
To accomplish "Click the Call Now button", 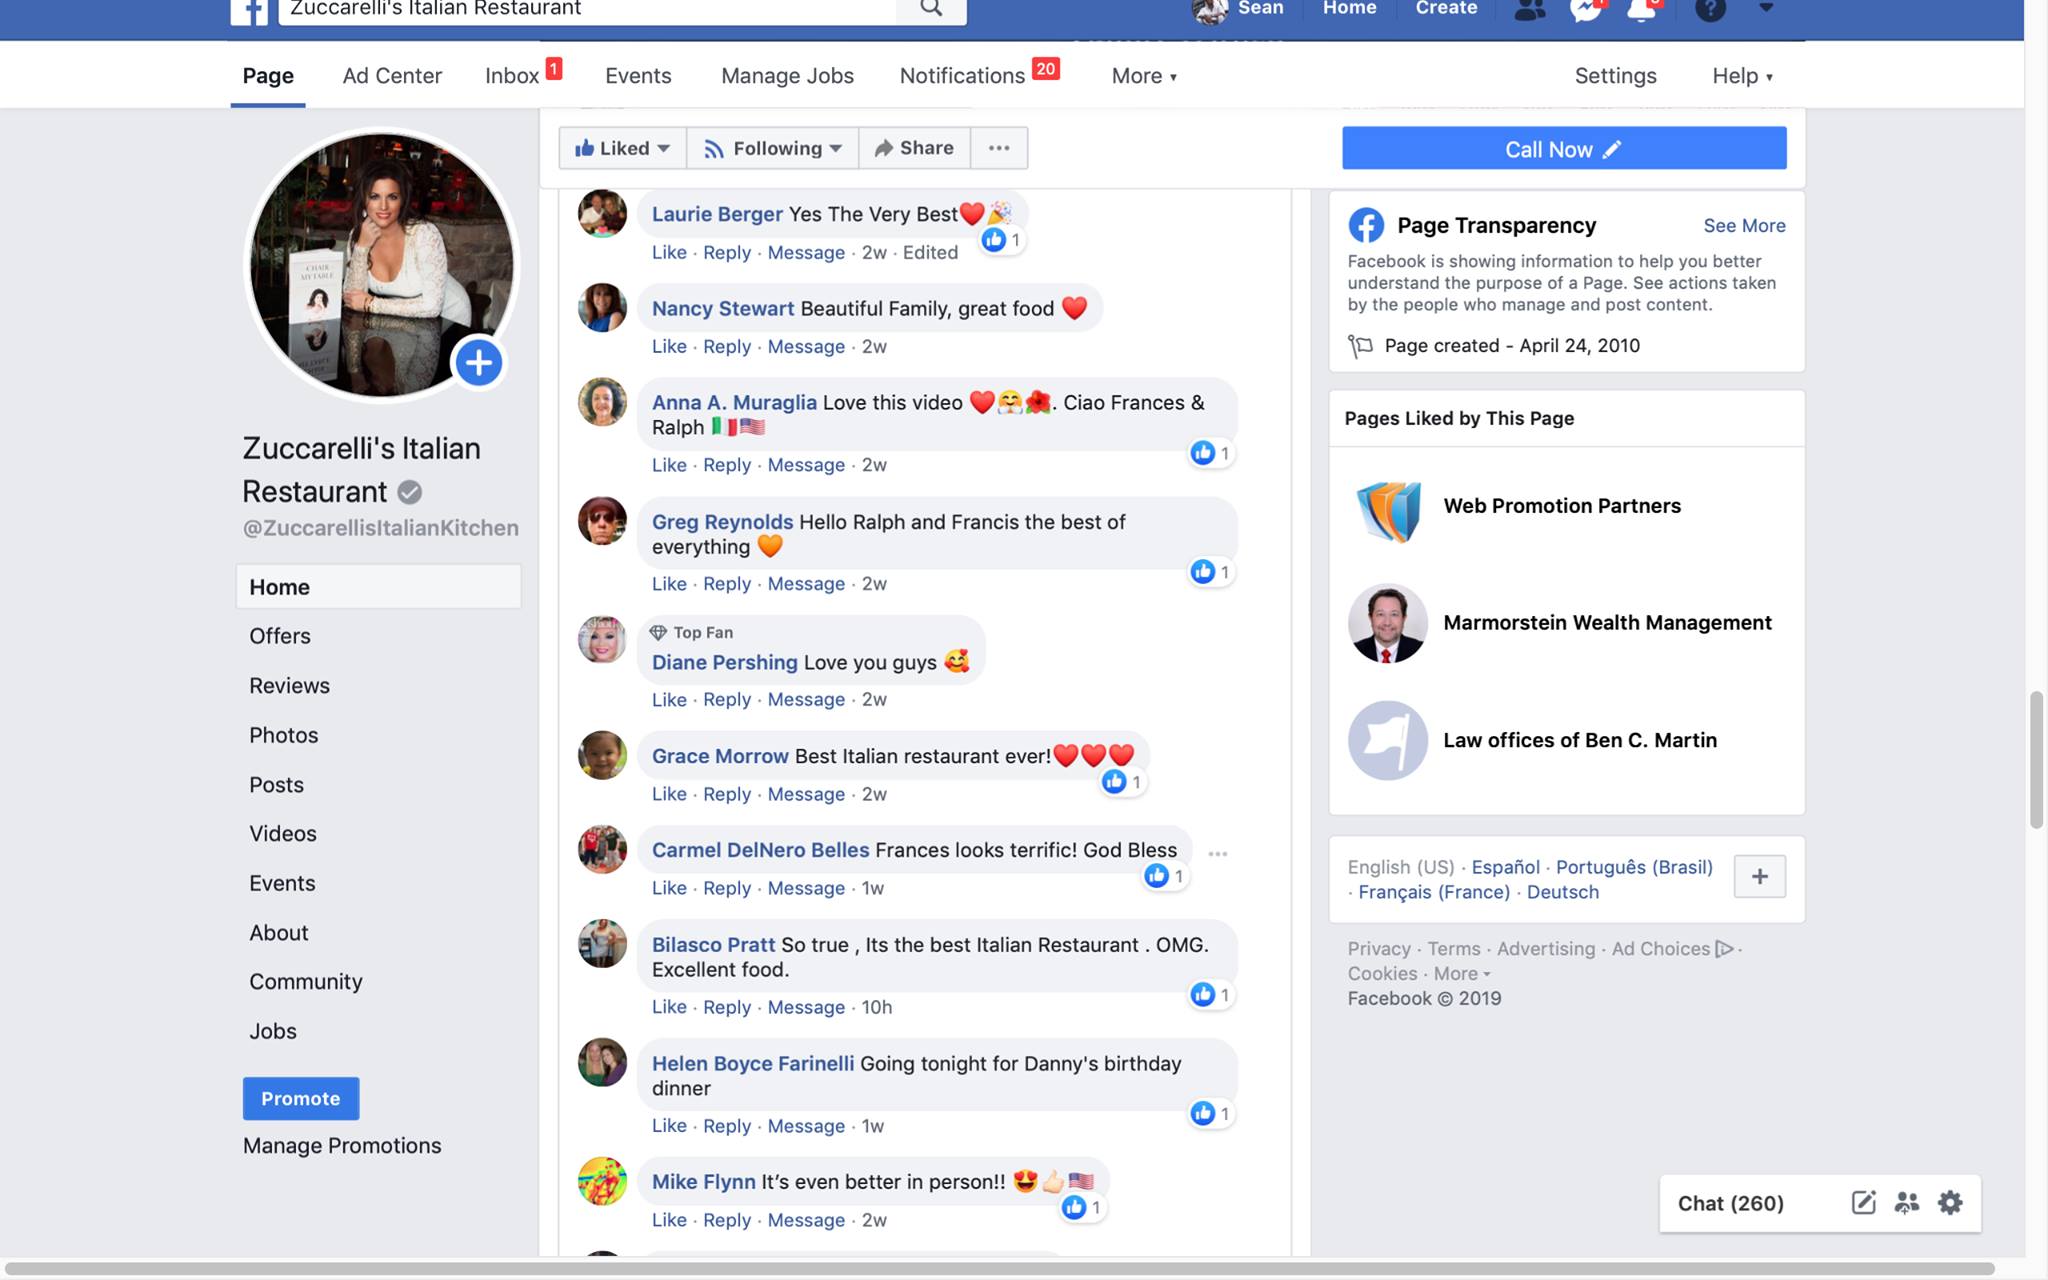I will coord(1564,148).
